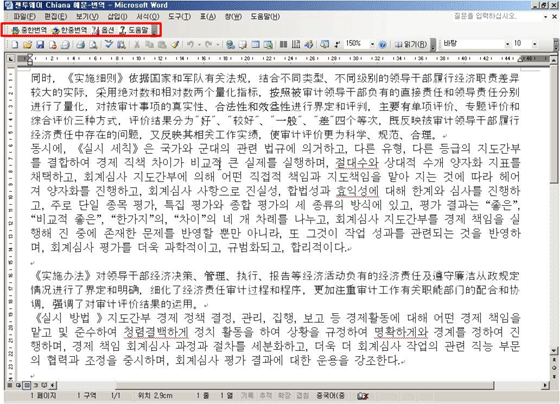This screenshot has height=404, width=560.
Task: Open the 서식(O) menu
Action: coord(148,16)
